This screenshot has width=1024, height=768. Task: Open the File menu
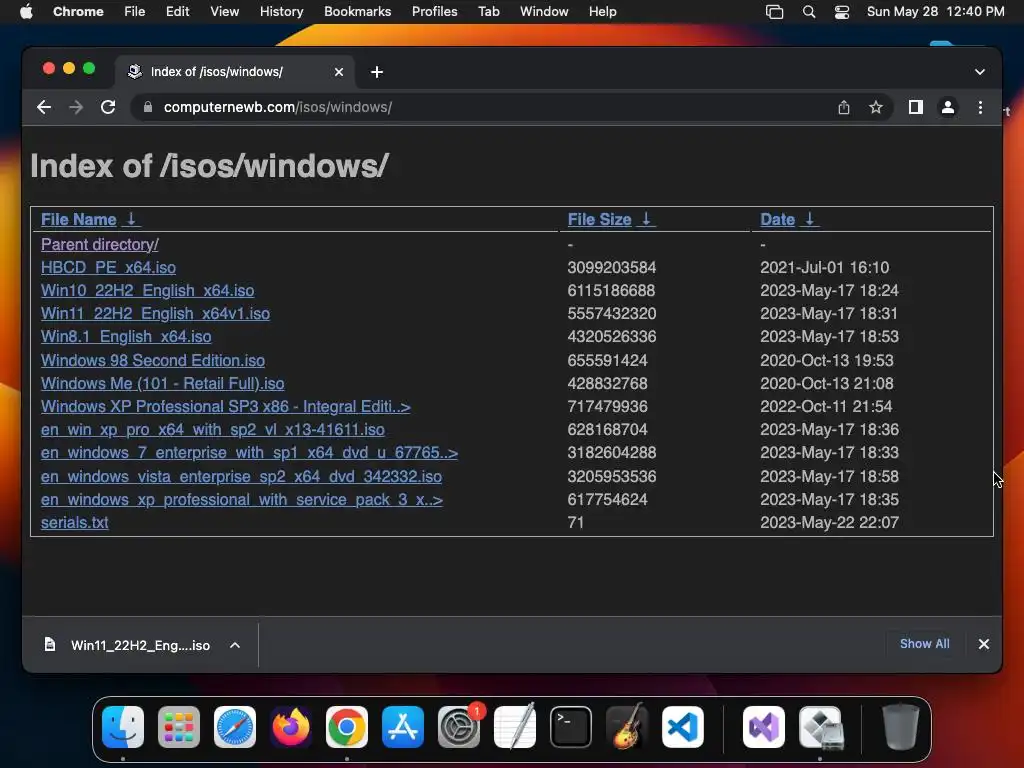click(135, 12)
